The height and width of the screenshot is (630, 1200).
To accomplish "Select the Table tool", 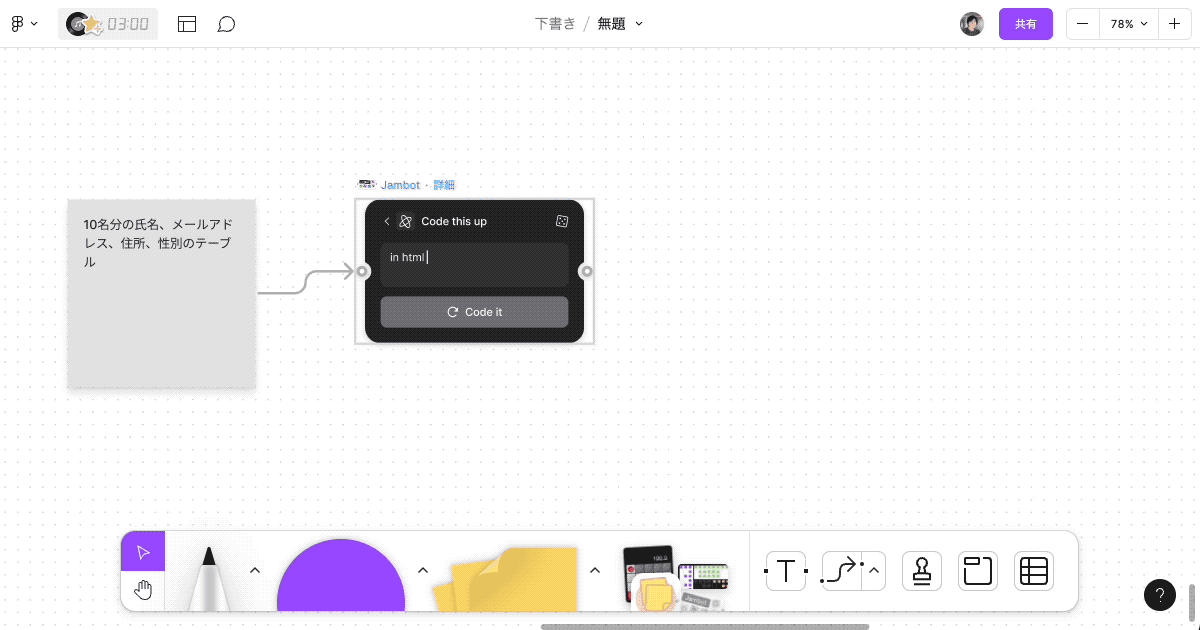I will tap(1033, 571).
